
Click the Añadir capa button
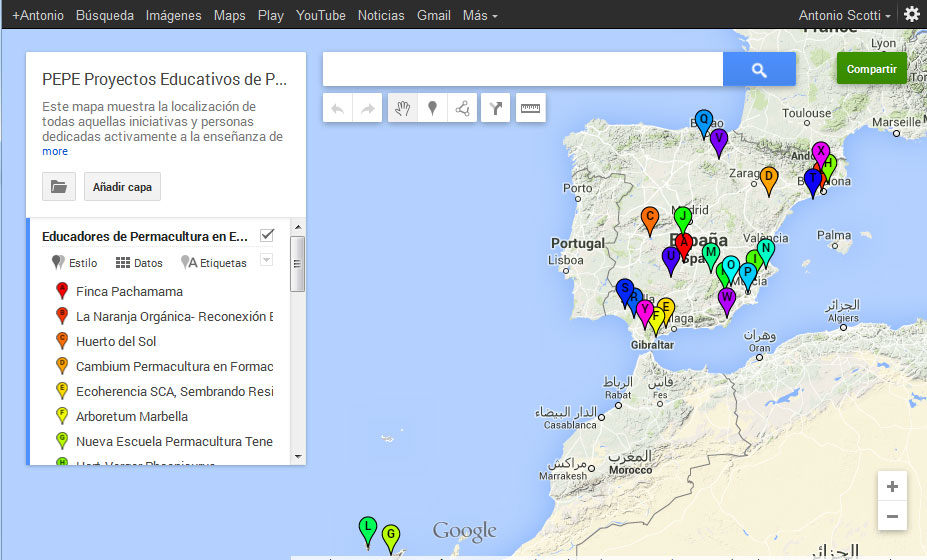122,187
